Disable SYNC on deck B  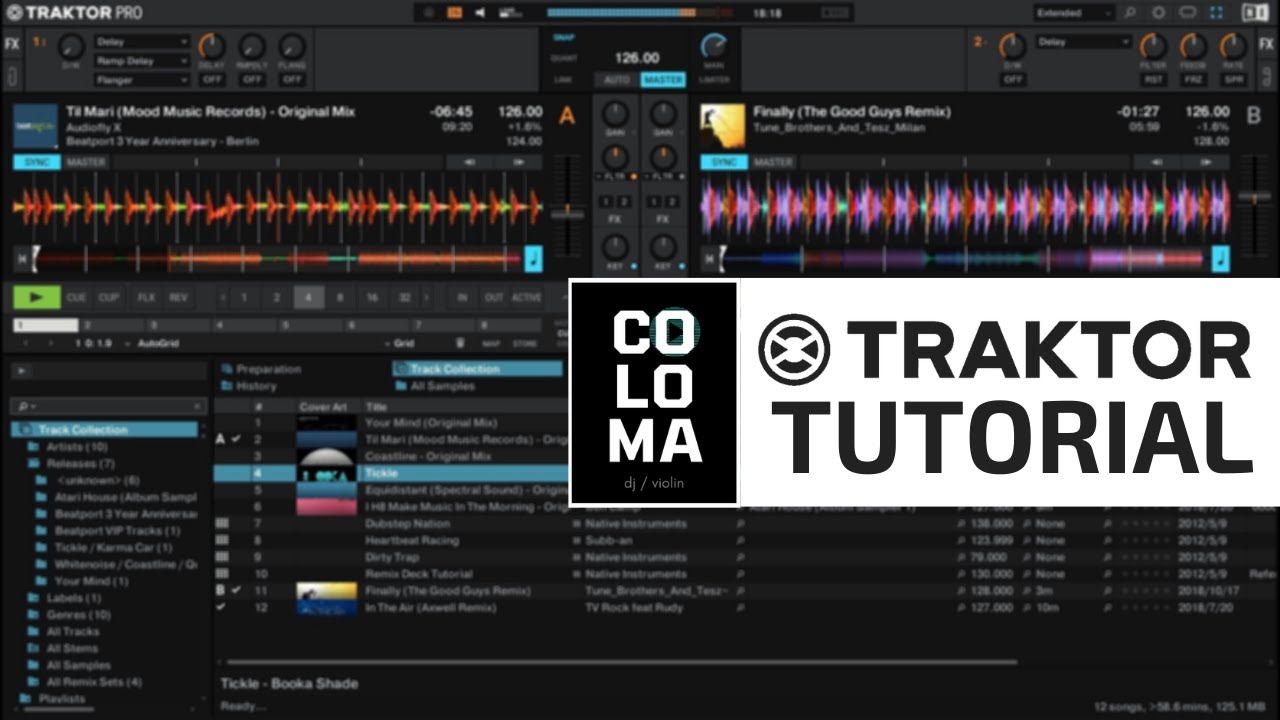(724, 162)
